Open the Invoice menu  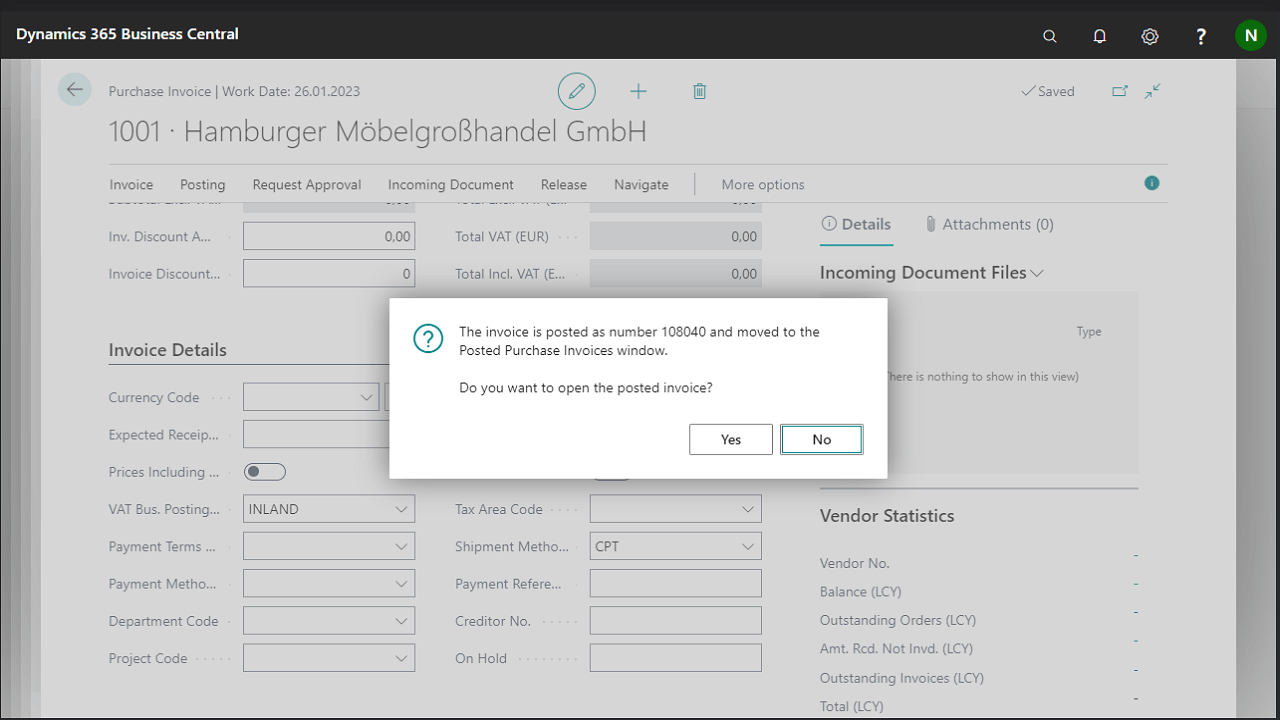(x=131, y=184)
